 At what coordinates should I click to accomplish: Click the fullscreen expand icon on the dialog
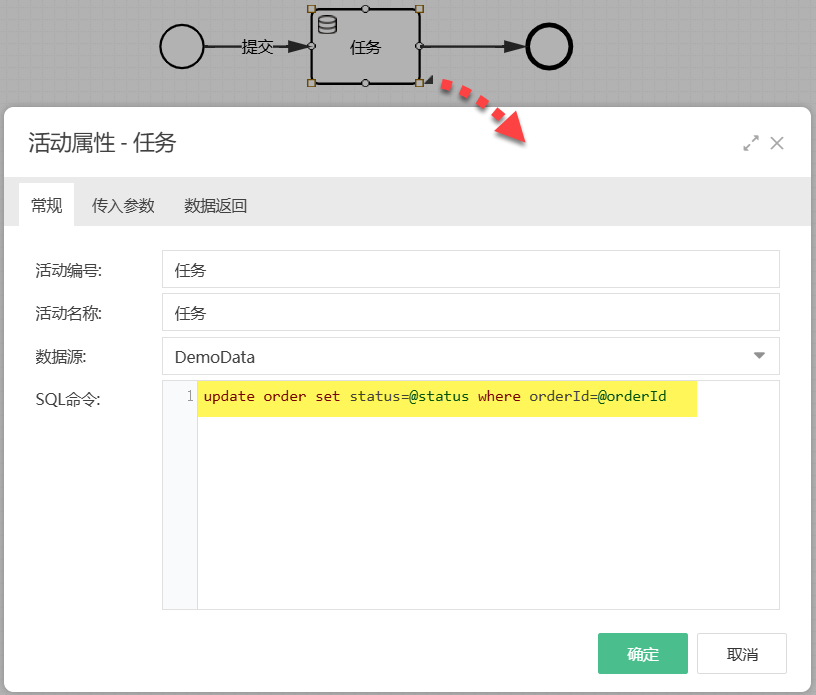click(x=751, y=143)
